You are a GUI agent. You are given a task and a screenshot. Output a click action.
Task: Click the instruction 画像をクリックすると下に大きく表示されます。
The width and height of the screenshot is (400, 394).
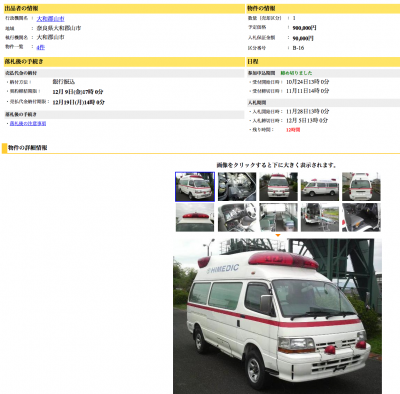click(x=277, y=165)
